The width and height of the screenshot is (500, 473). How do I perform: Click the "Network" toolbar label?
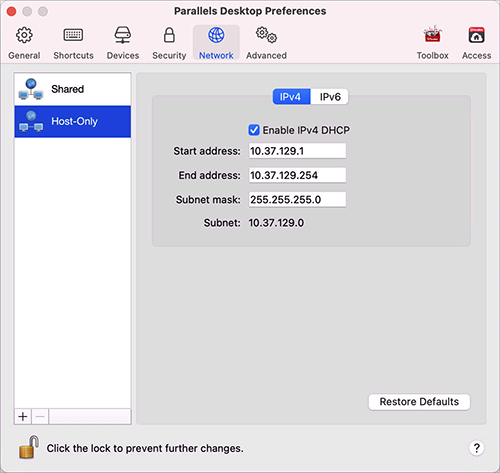pyautogui.click(x=216, y=55)
